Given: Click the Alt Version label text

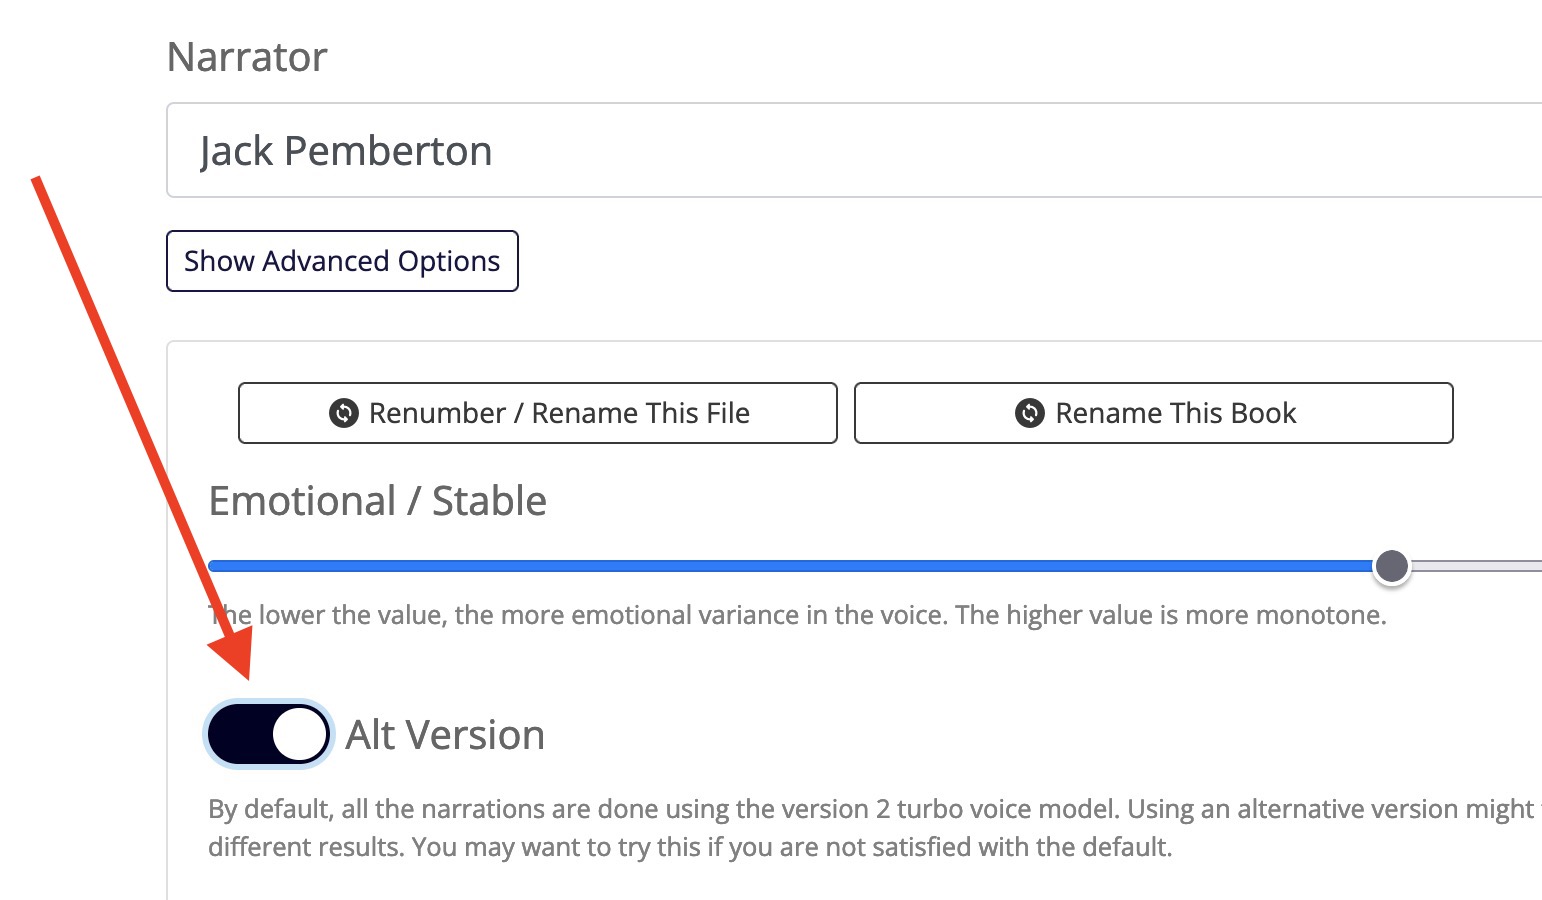Looking at the screenshot, I should click(x=445, y=735).
